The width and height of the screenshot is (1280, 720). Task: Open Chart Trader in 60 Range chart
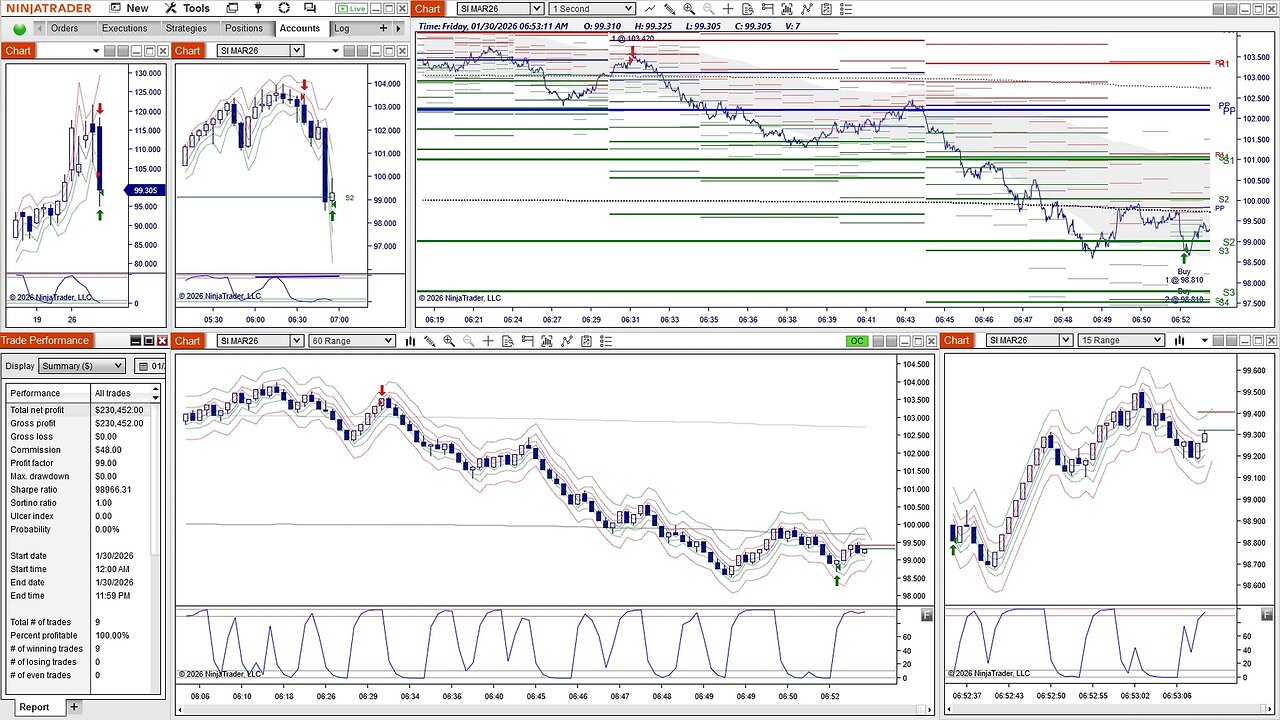point(527,341)
